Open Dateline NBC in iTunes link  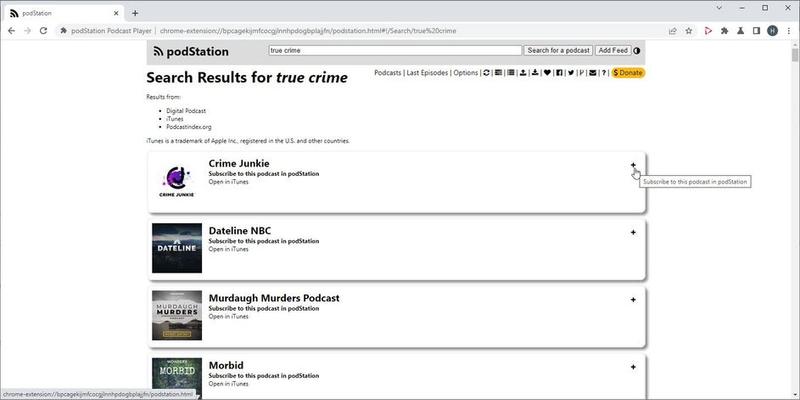point(229,249)
